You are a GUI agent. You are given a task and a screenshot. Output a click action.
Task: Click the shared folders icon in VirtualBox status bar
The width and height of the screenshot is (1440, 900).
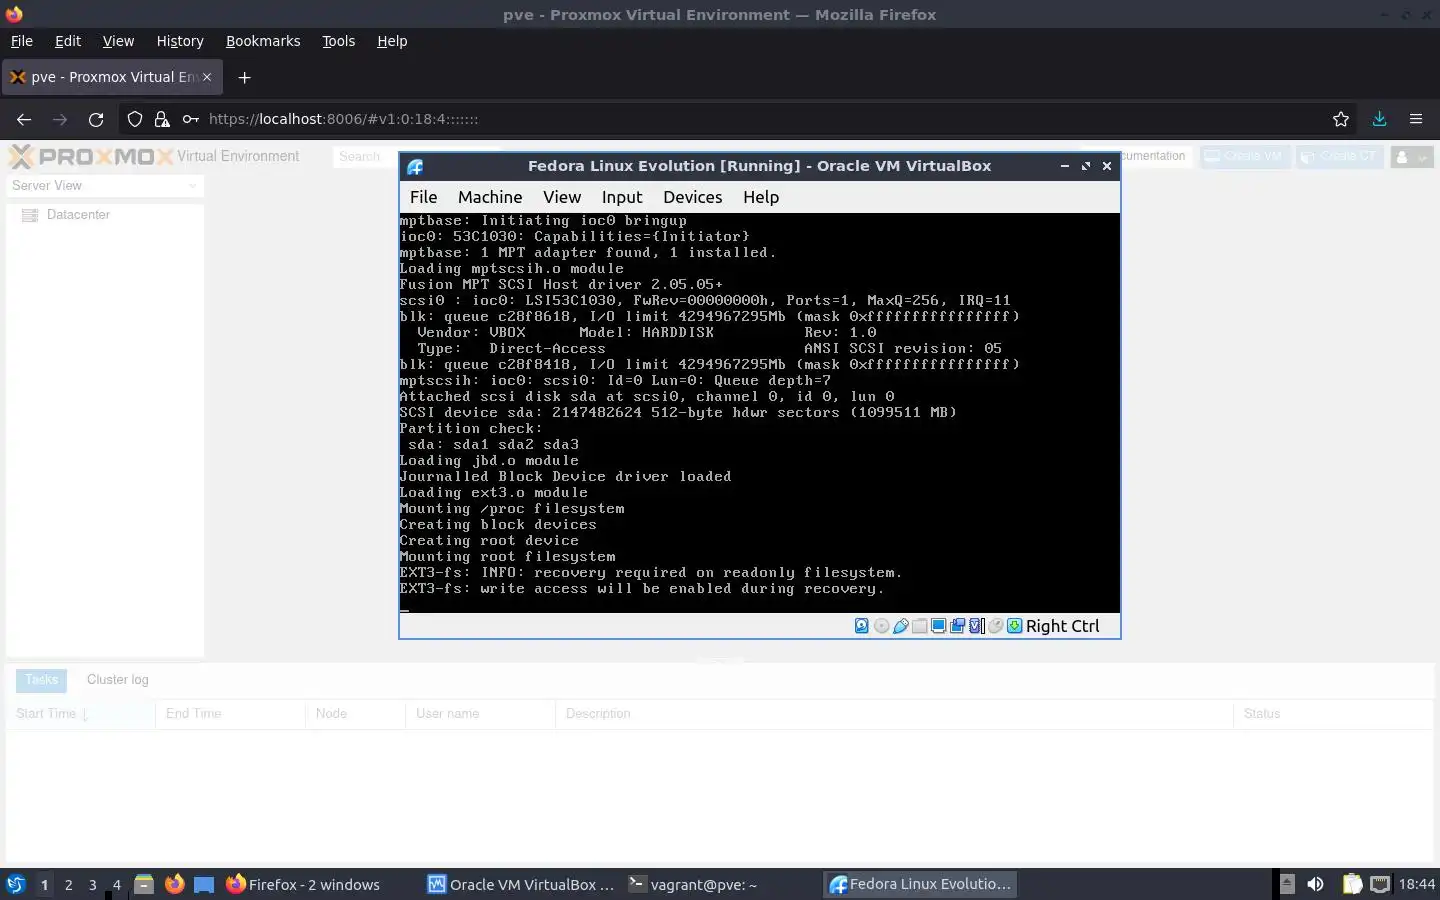[919, 626]
